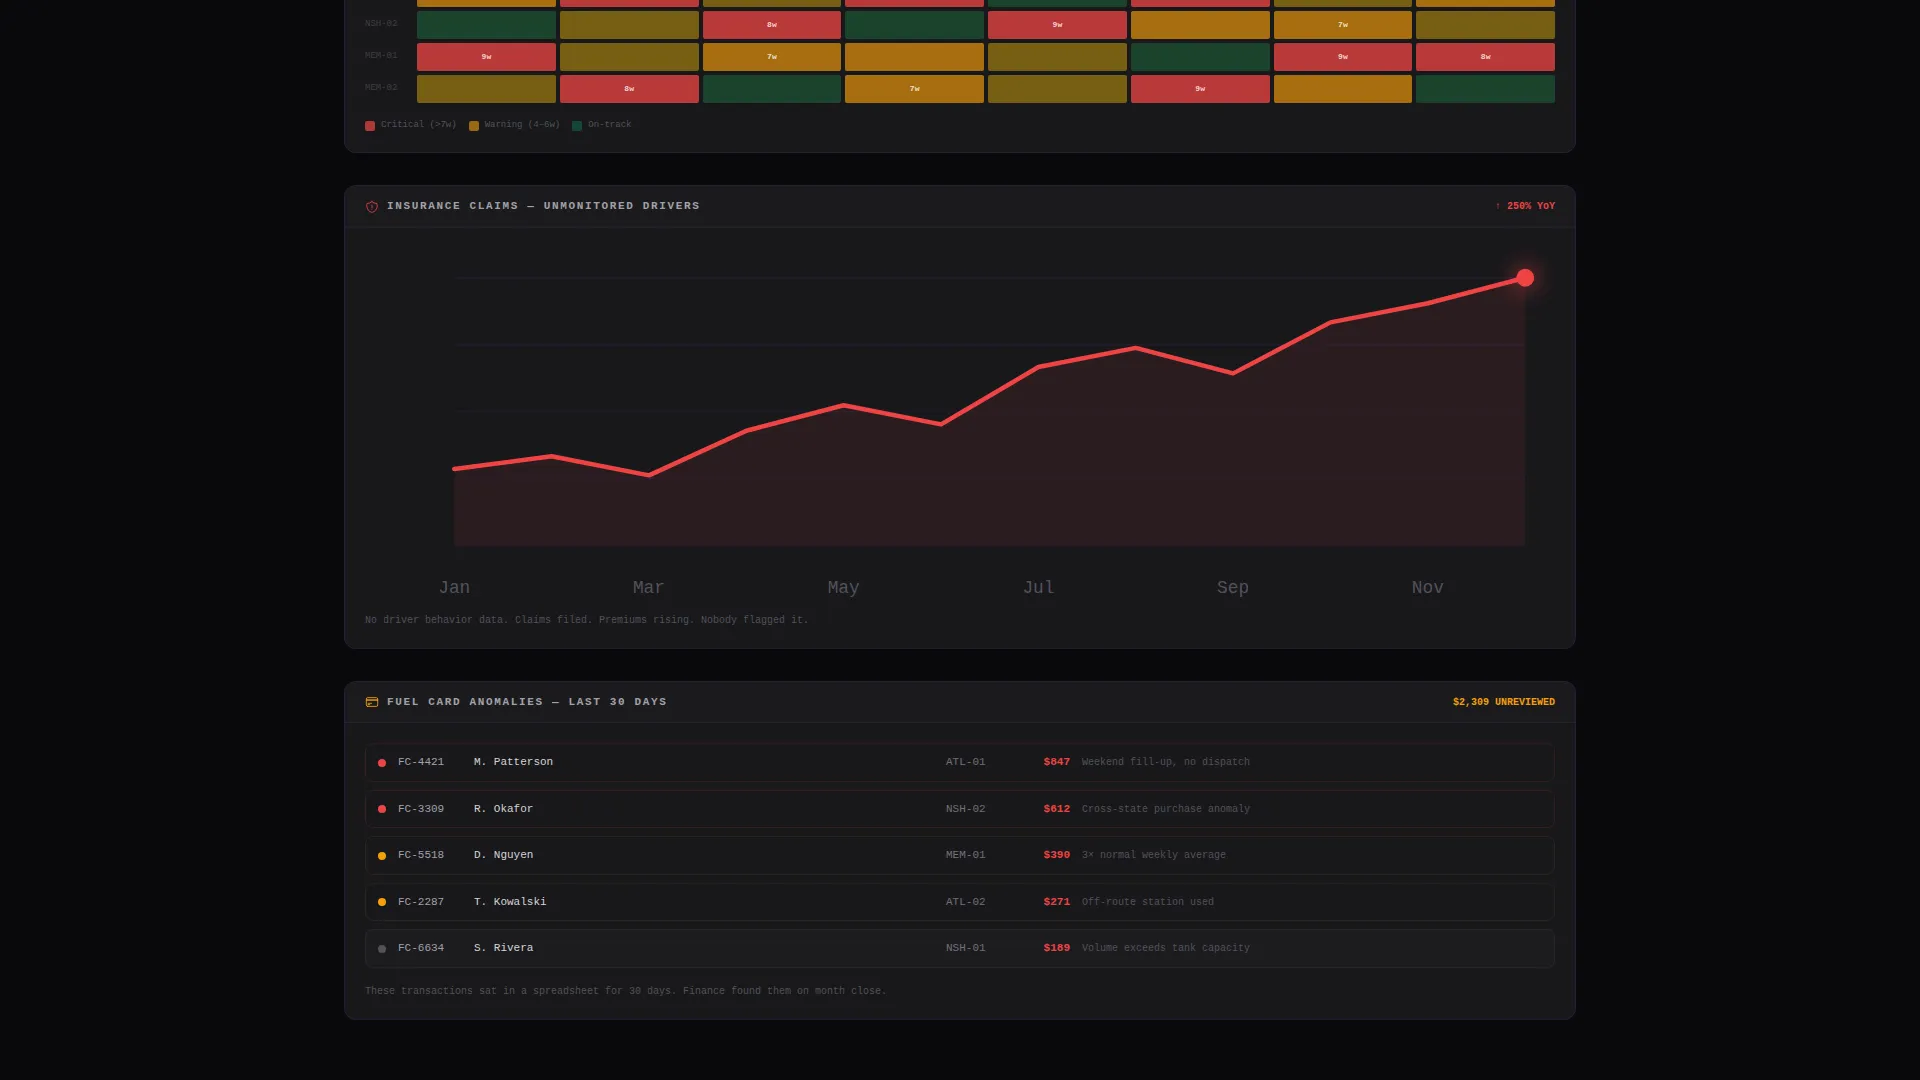Select the 9w cell in NSH-02 row
The width and height of the screenshot is (1920, 1080).
[x=1057, y=25]
